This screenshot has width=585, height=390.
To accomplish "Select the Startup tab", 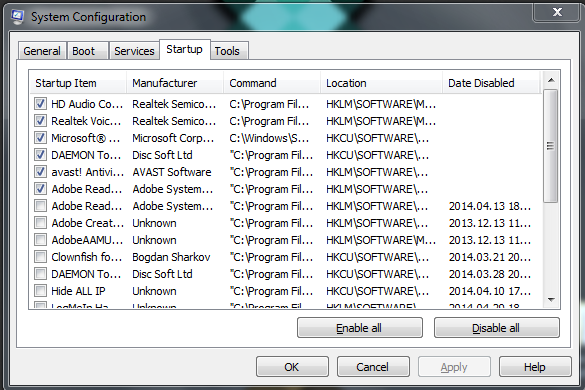I will [184, 49].
